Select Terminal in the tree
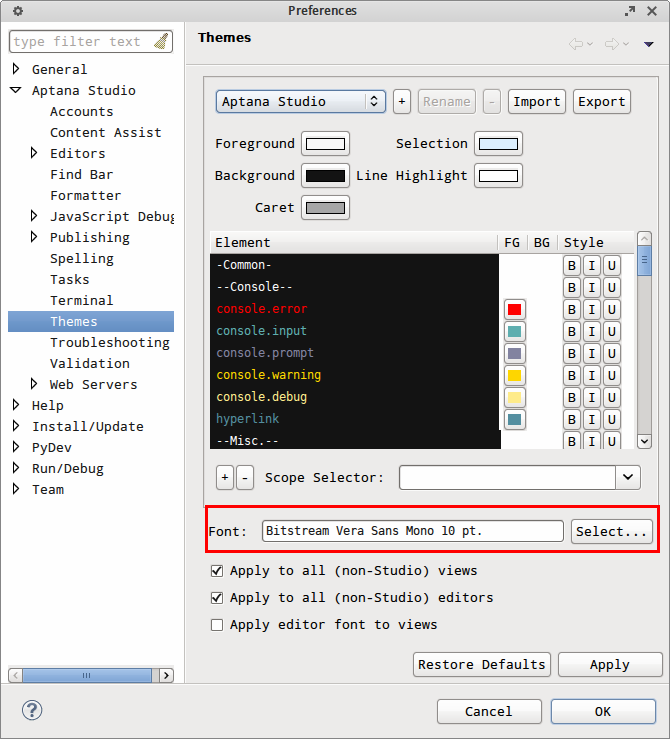The width and height of the screenshot is (670, 739). [x=82, y=301]
